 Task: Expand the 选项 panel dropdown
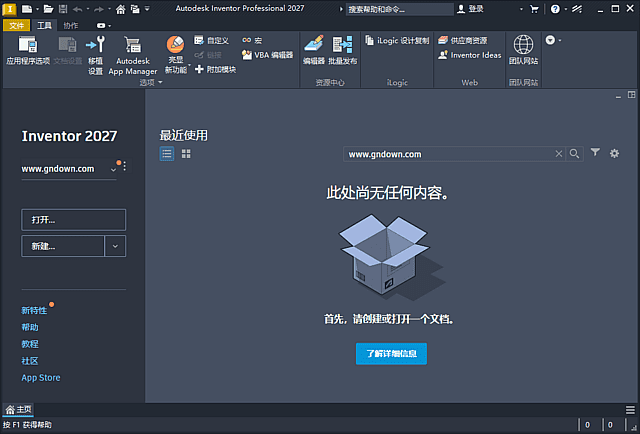tap(160, 83)
